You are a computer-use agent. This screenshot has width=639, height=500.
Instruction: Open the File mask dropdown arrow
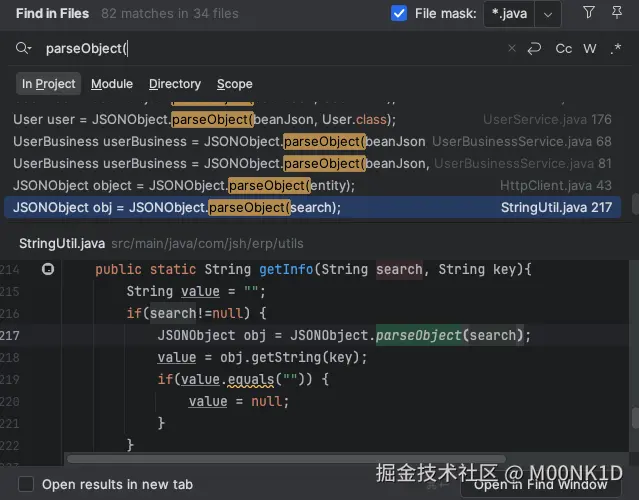click(548, 14)
